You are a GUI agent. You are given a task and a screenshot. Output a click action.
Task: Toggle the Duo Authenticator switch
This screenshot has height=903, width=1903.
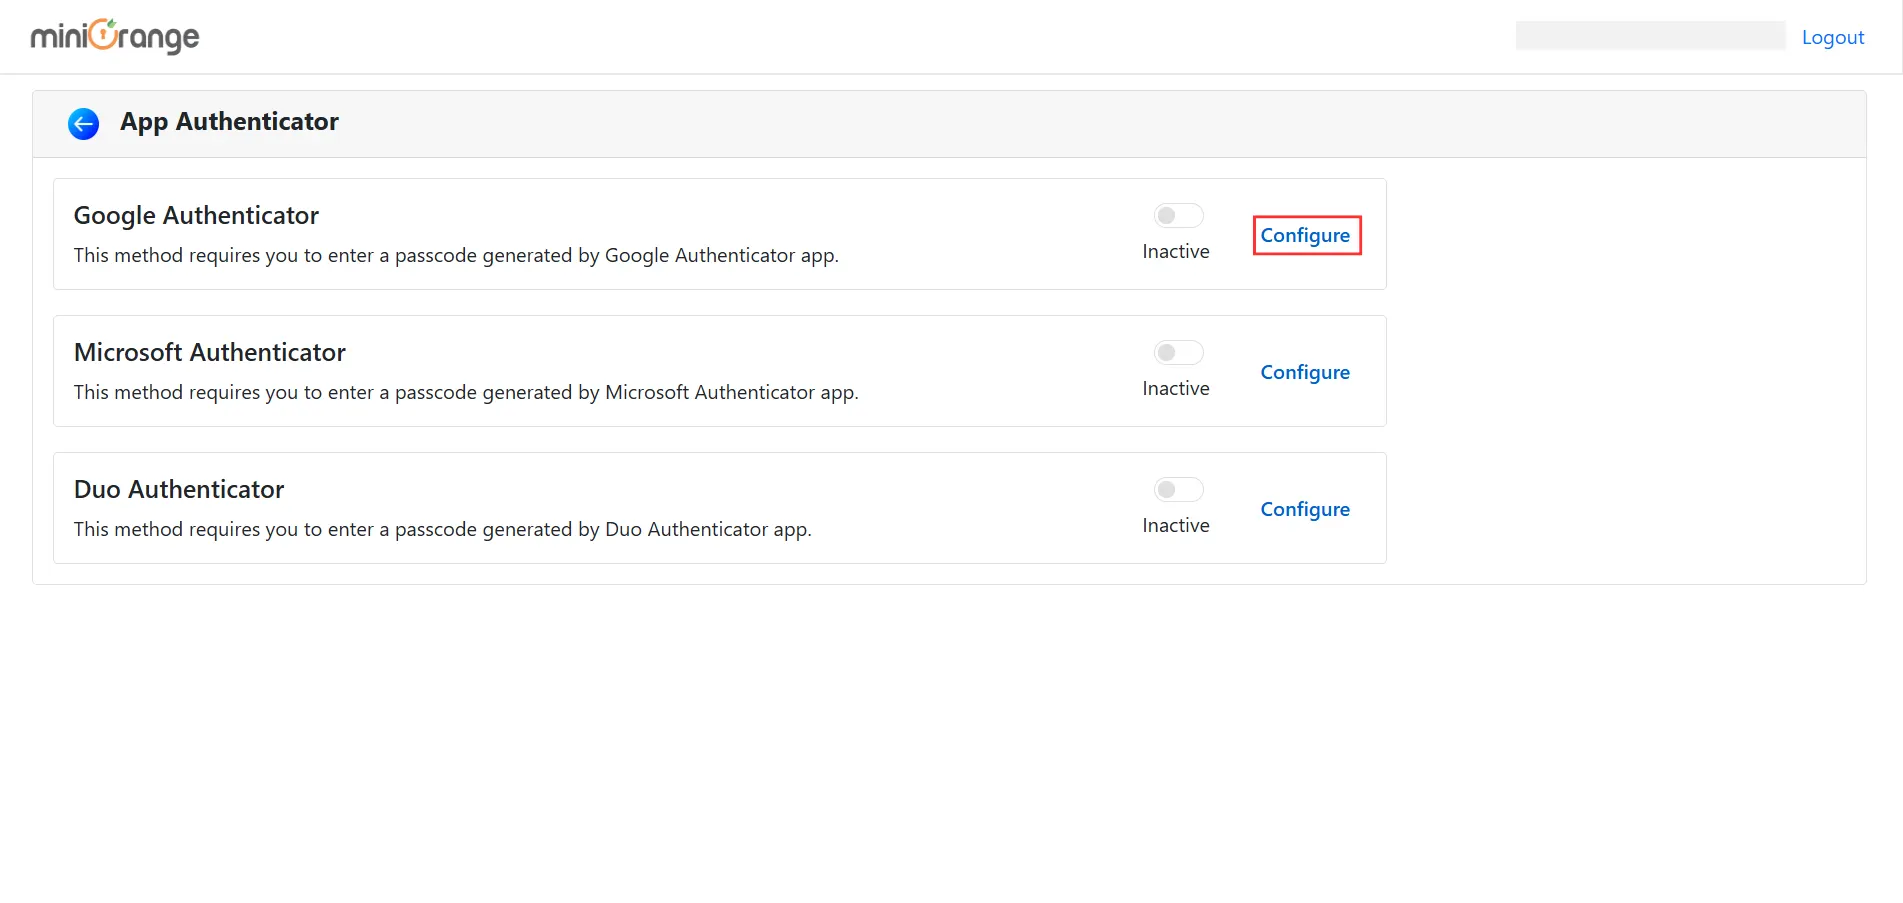pyautogui.click(x=1178, y=489)
